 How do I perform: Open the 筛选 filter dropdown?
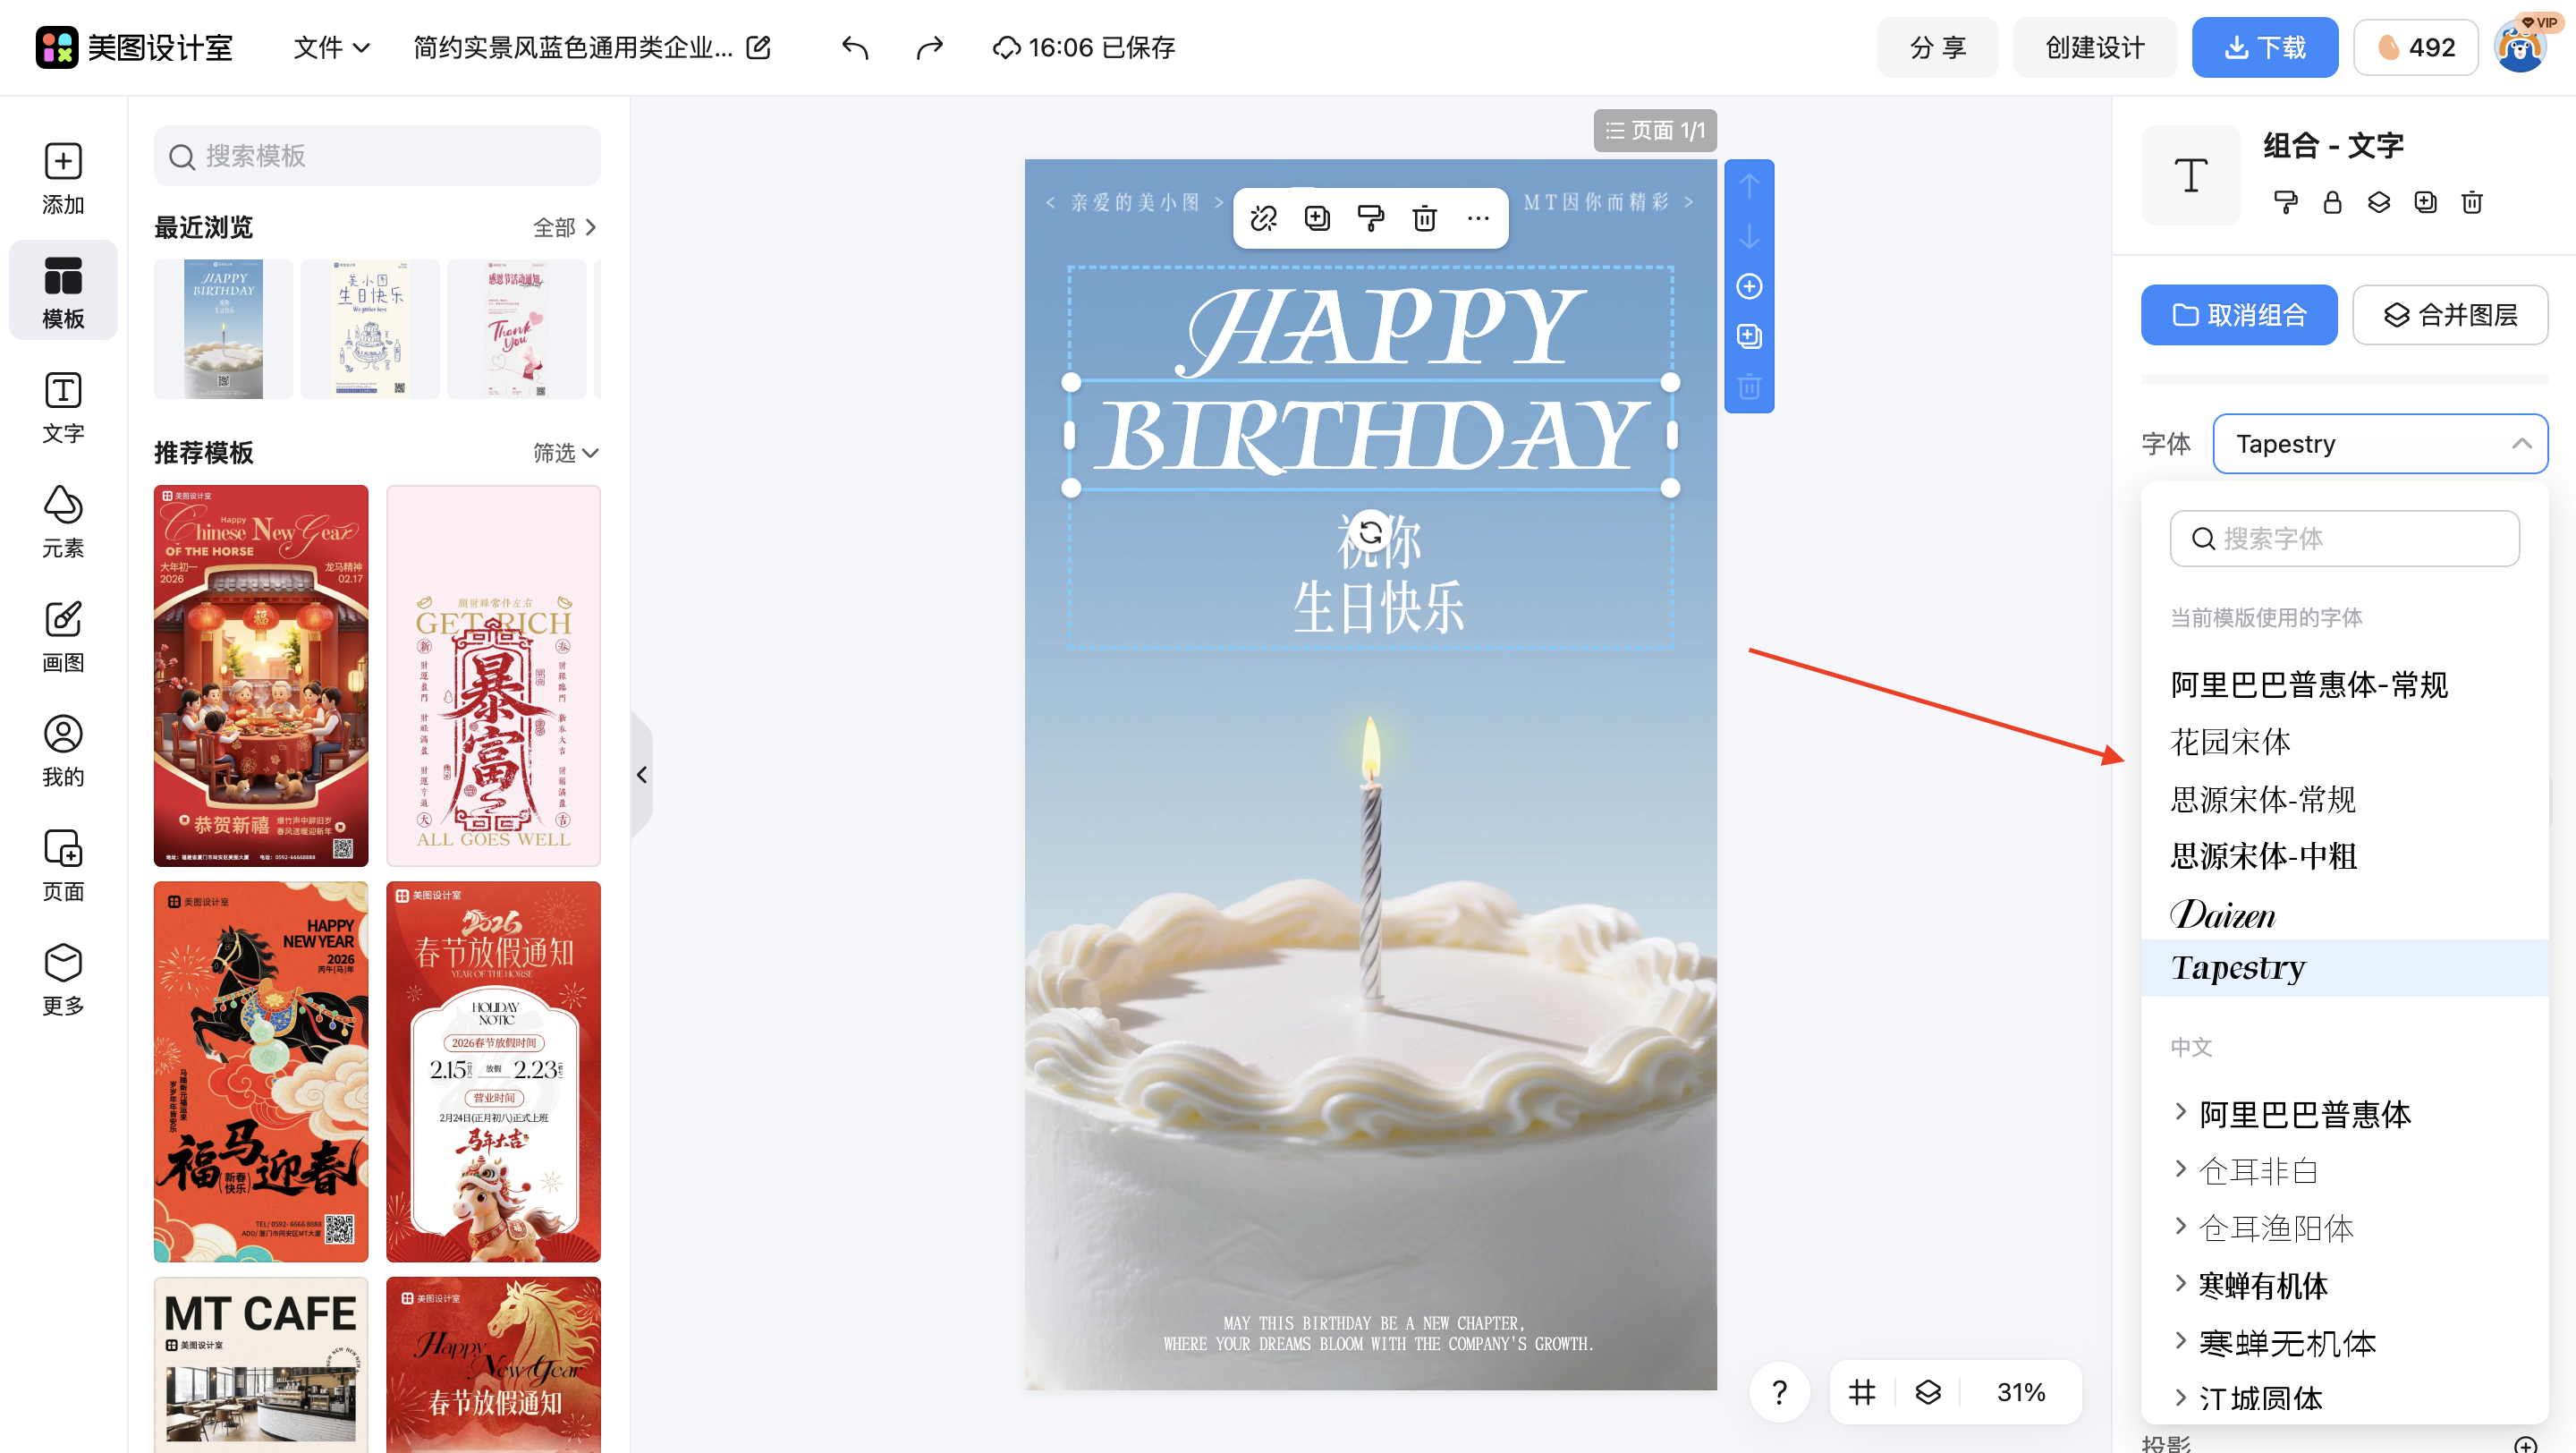pos(565,452)
